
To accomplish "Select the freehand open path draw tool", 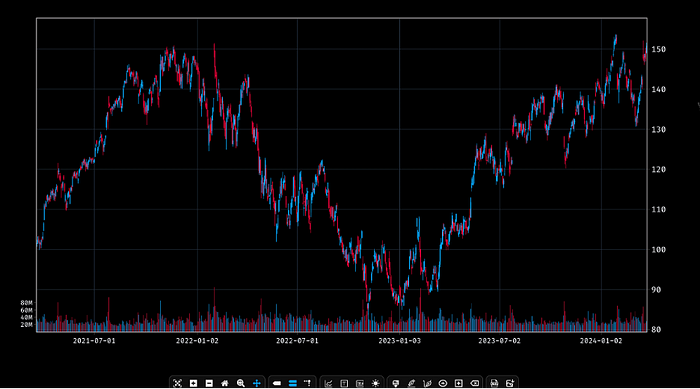I will [427, 383].
